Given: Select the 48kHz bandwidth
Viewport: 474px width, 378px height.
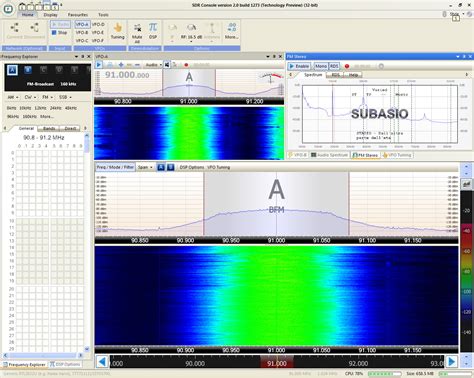Looking at the screenshot, I should pyautogui.click(x=71, y=108).
